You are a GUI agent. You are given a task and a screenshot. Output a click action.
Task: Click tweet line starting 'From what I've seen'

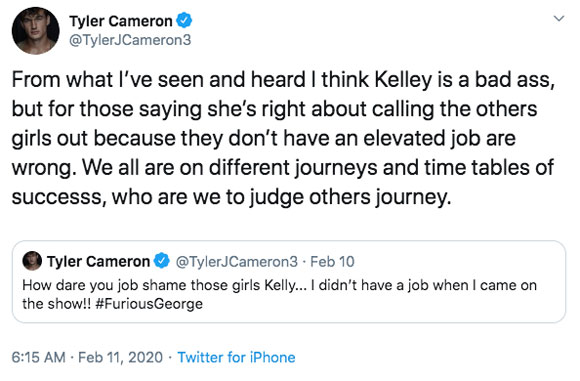coord(283,80)
